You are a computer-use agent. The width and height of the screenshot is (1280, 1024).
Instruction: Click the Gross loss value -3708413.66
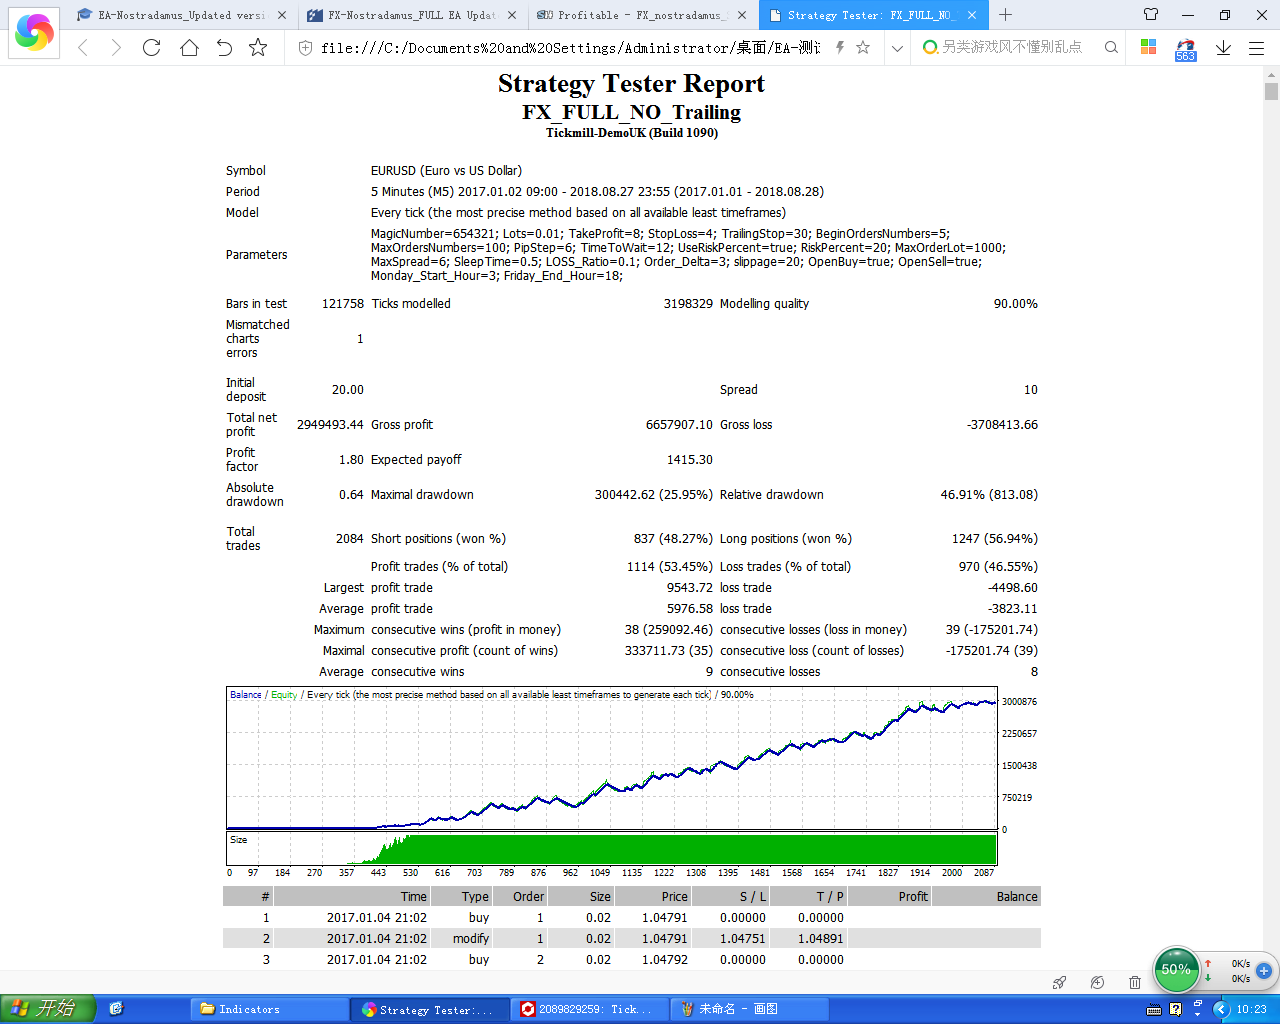pos(1002,425)
